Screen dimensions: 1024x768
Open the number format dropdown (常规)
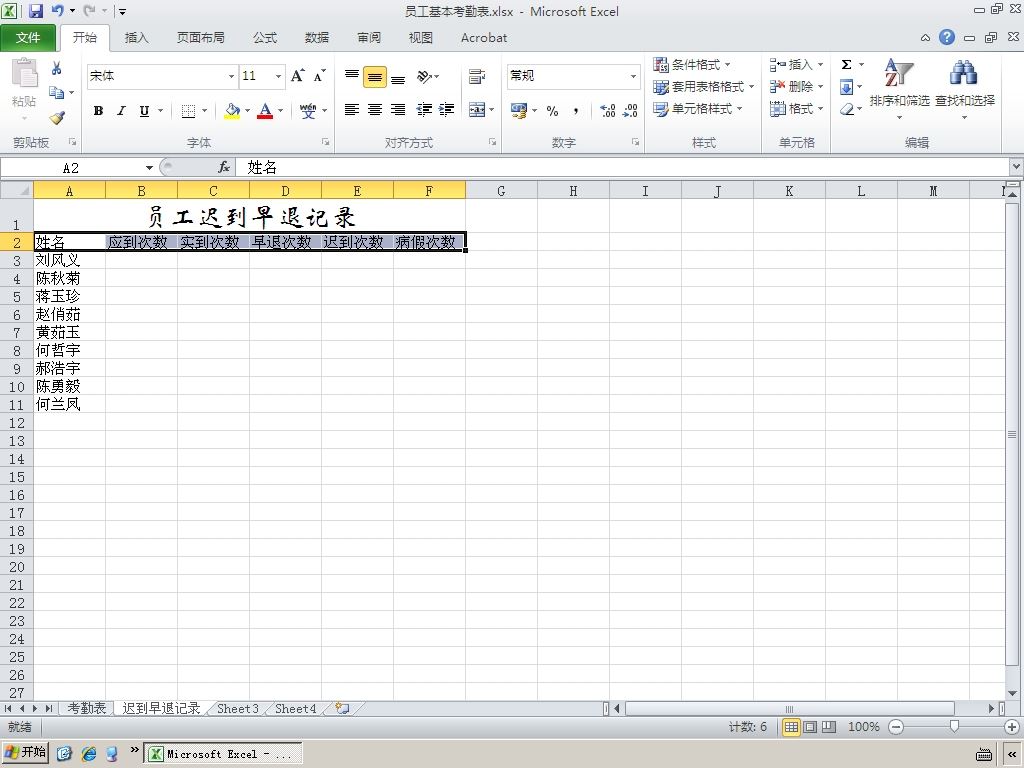tap(633, 76)
